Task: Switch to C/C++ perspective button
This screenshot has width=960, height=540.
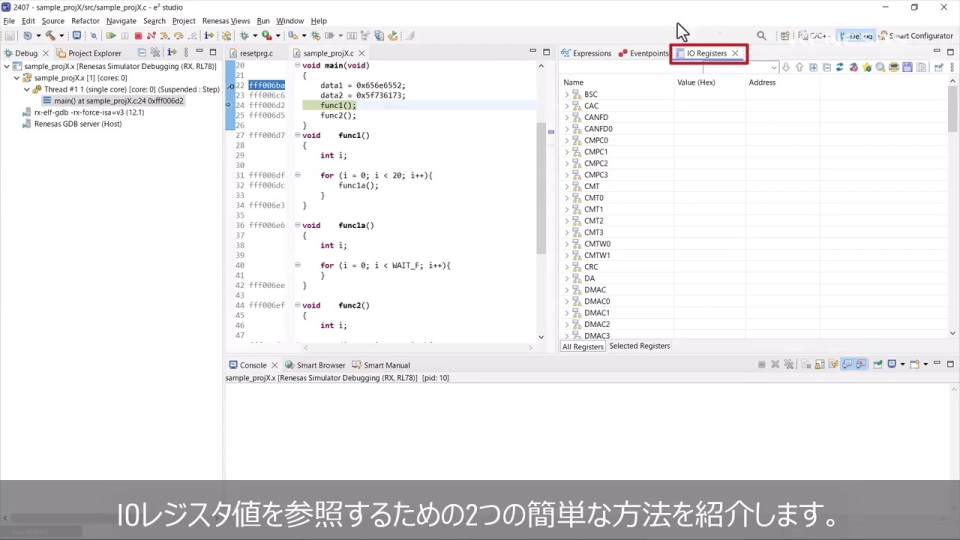Action: point(814,36)
